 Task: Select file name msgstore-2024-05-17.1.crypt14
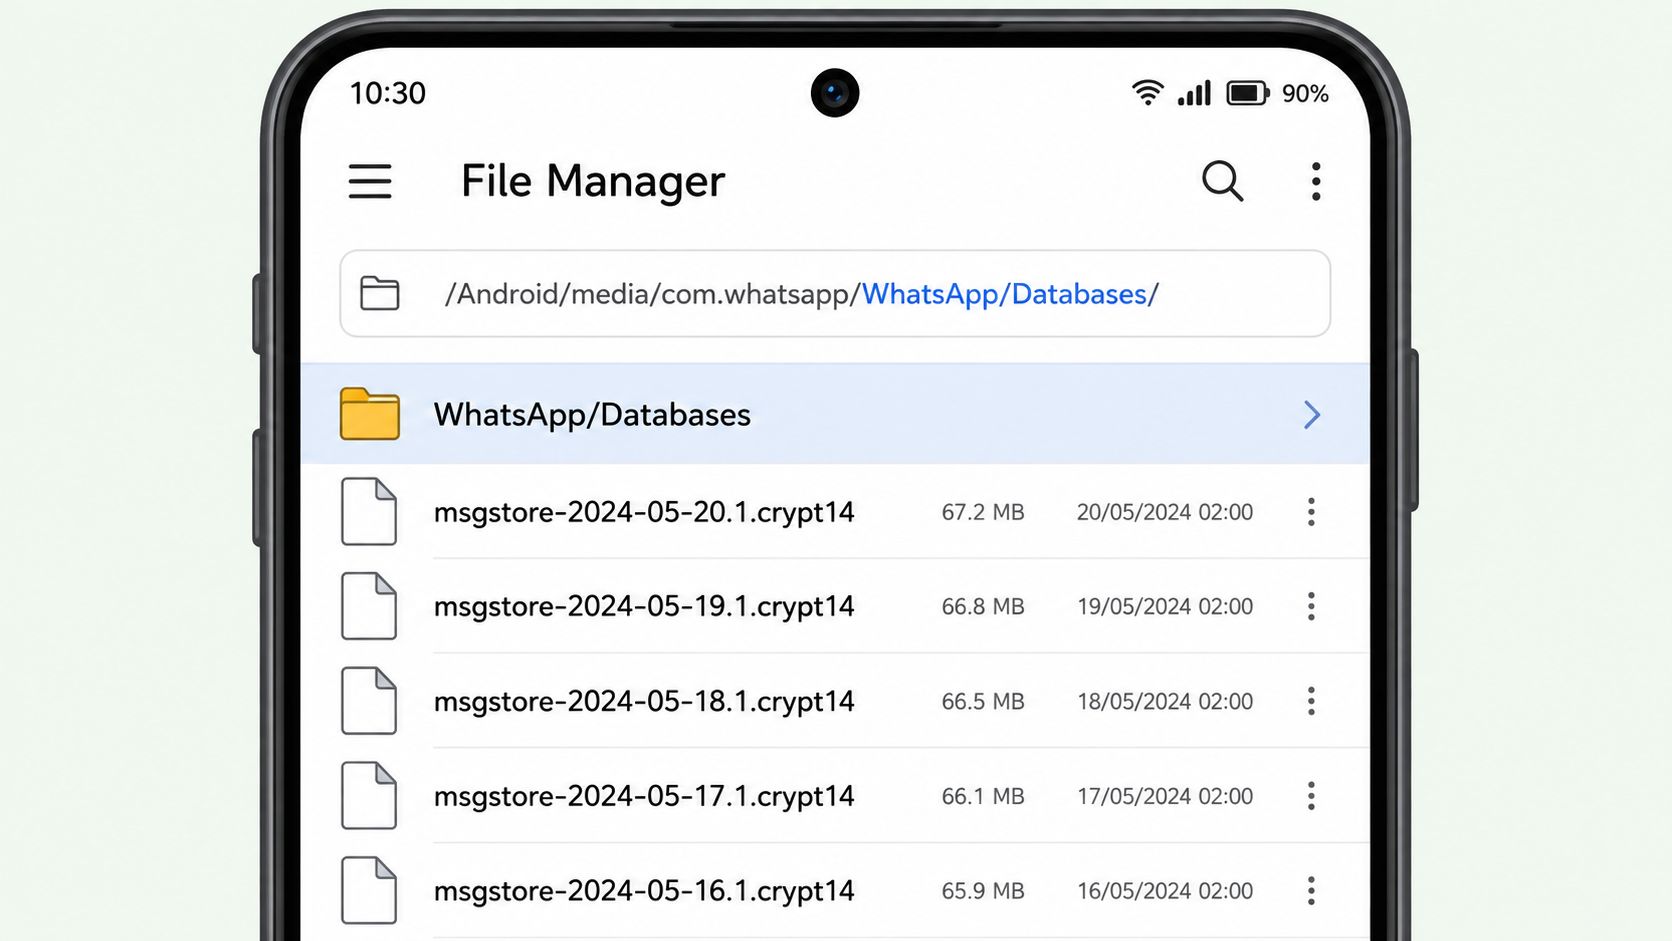tap(644, 796)
